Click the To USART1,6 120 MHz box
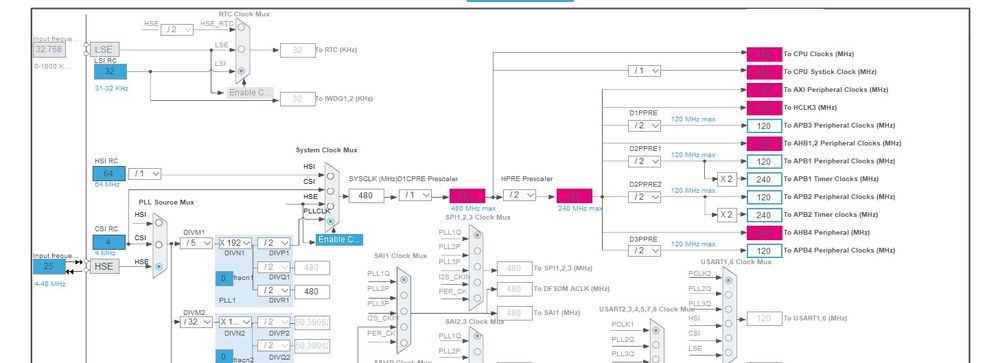 point(764,318)
